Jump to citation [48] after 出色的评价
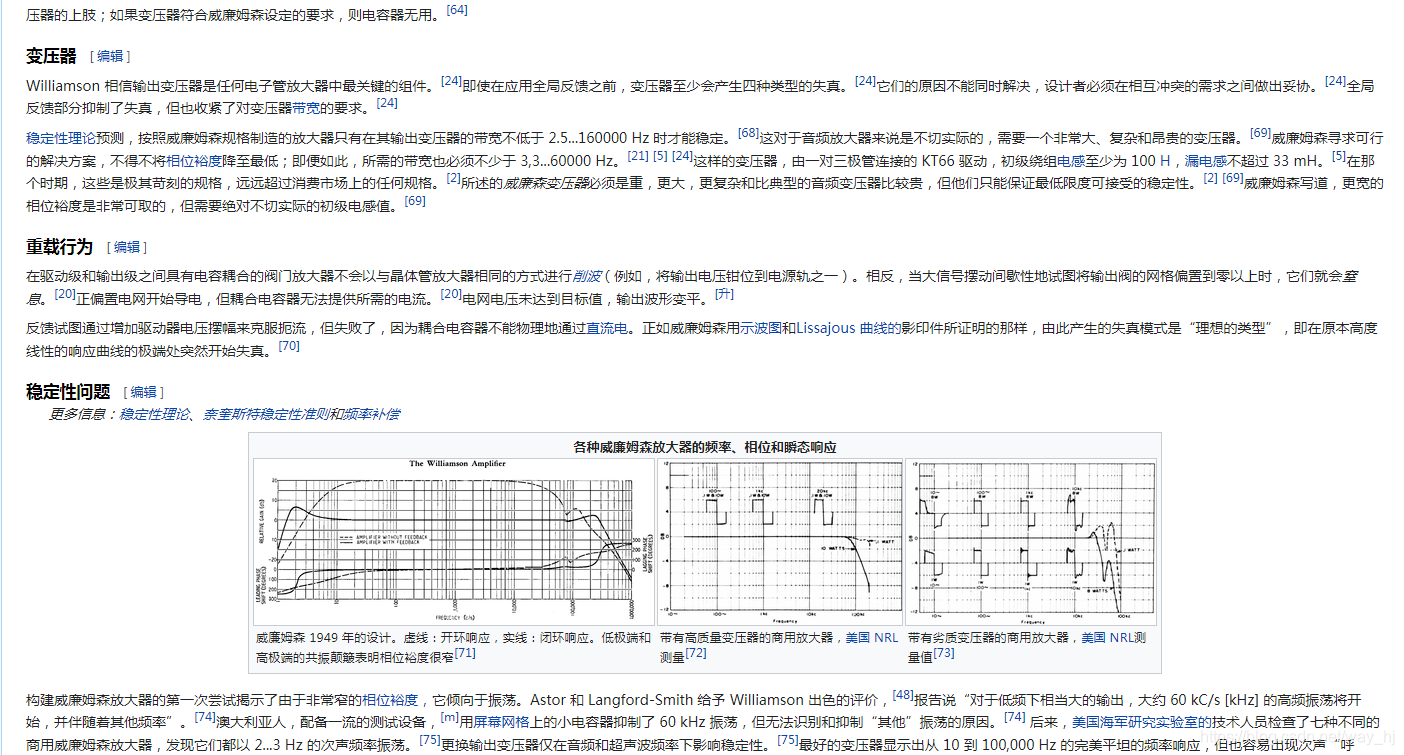Viewport: 1404px width, 755px height. click(903, 694)
